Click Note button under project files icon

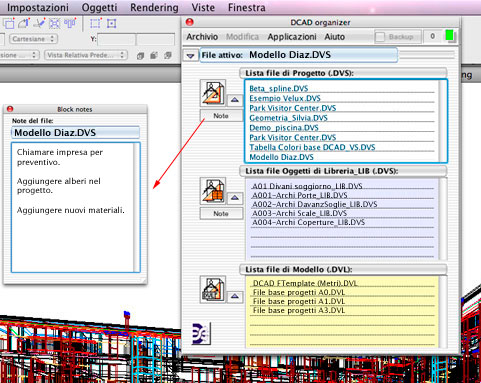[221, 116]
